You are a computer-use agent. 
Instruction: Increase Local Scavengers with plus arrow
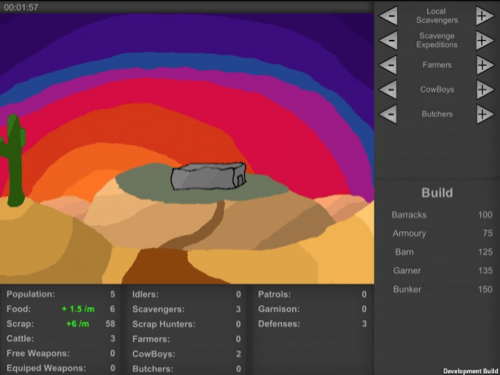485,16
